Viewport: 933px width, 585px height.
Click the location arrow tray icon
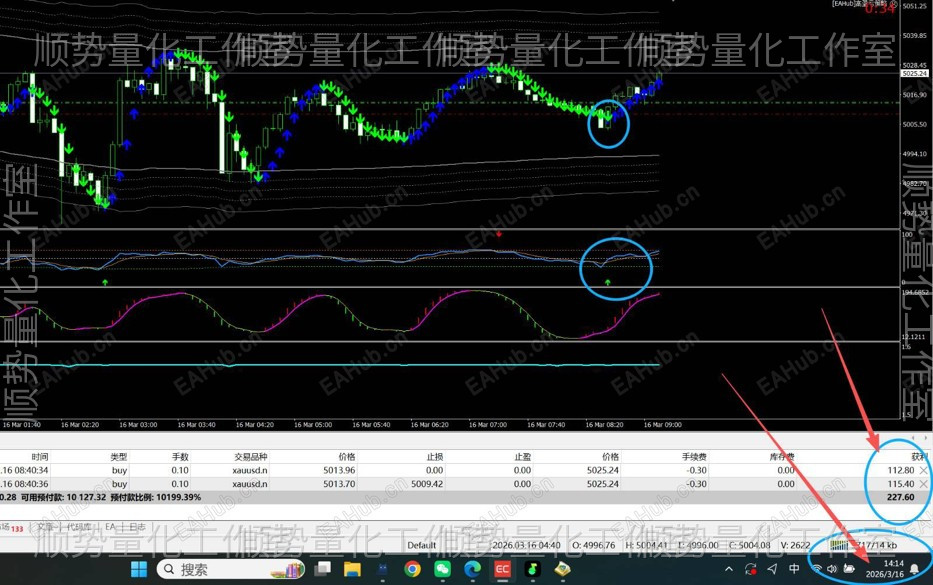pyautogui.click(x=772, y=570)
